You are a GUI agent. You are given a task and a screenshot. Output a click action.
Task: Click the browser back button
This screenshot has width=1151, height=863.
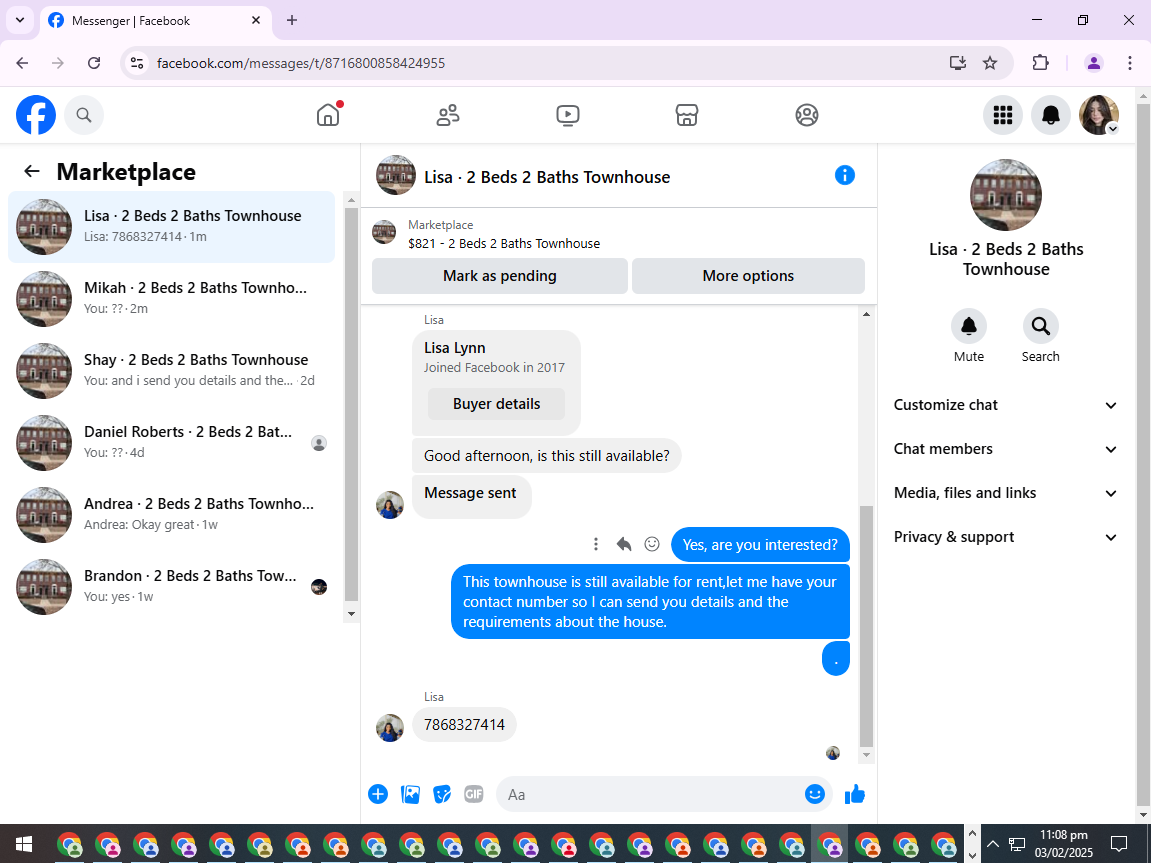click(22, 63)
